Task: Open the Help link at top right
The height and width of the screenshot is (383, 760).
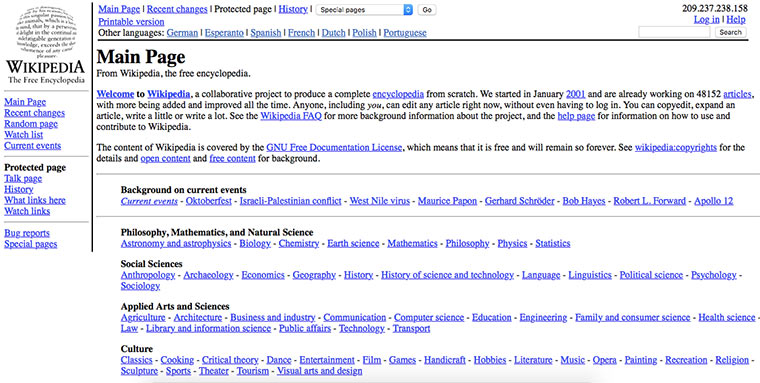Action: click(x=736, y=19)
